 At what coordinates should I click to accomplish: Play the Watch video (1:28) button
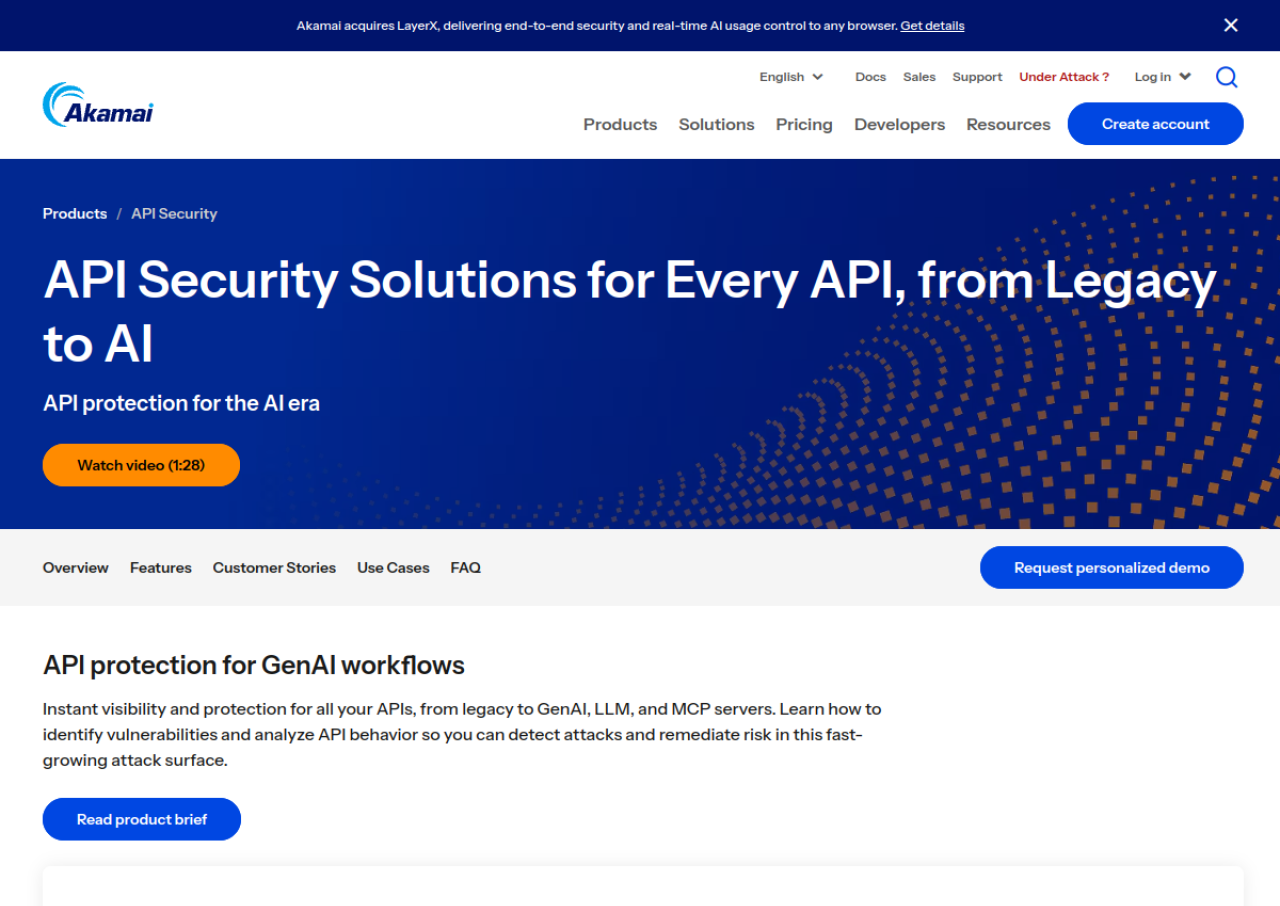(141, 465)
